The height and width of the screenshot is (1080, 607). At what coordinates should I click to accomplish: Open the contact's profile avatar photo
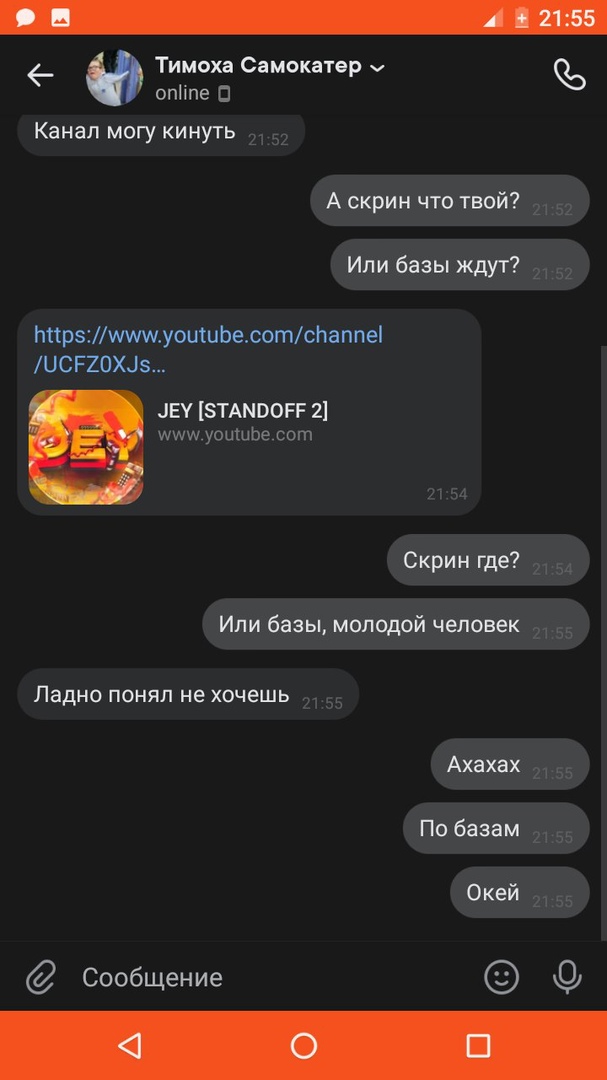[114, 77]
